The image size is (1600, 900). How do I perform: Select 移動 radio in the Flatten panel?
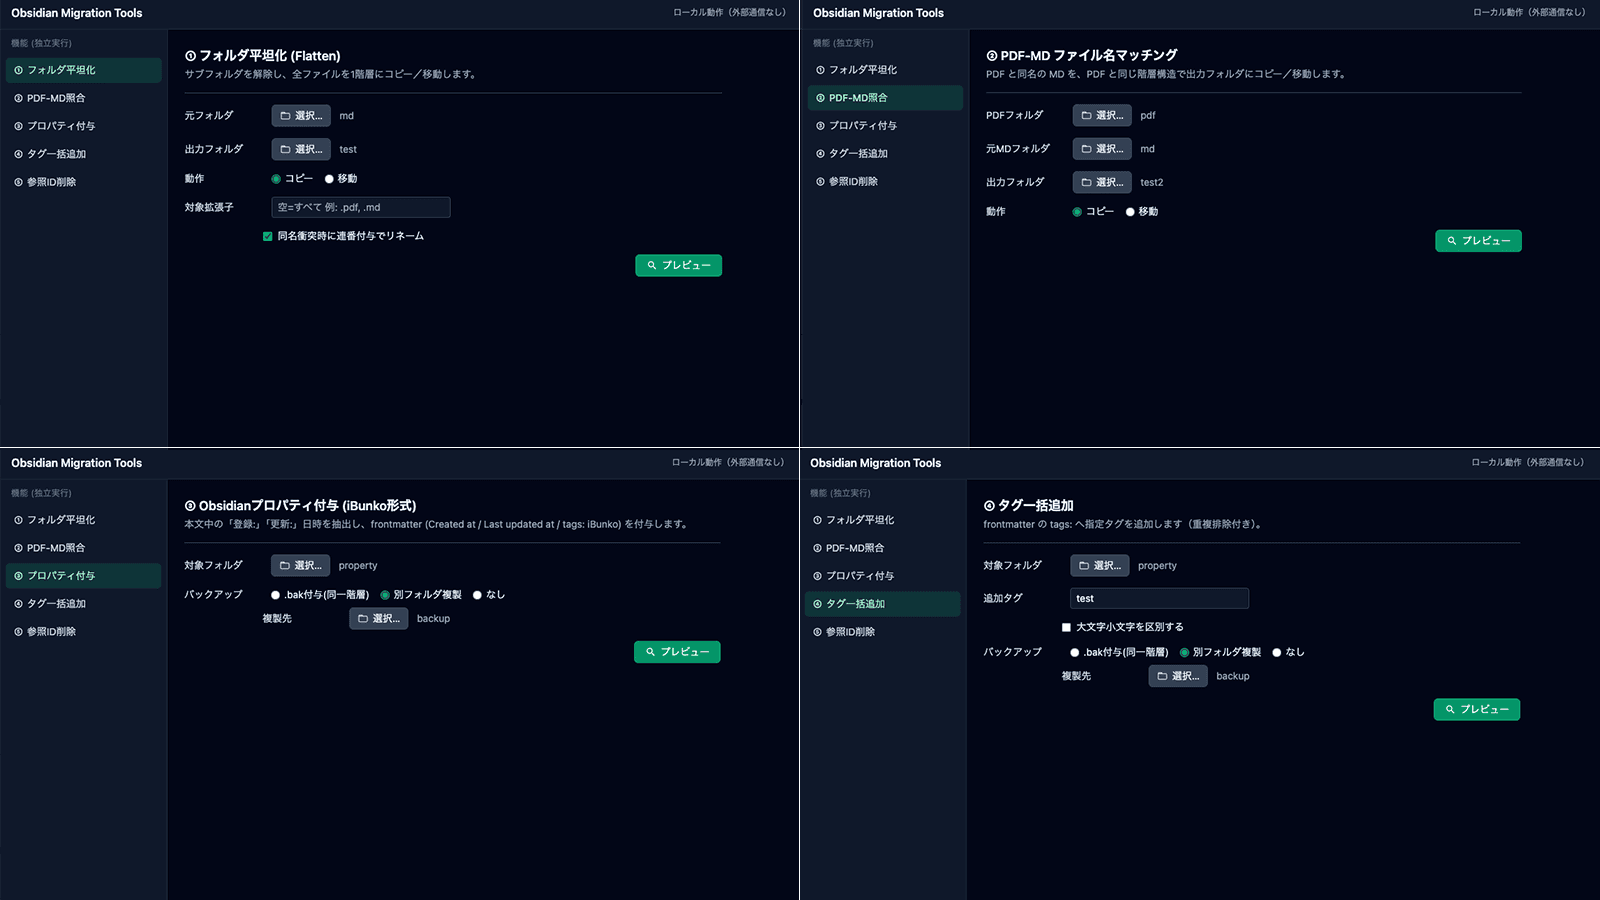click(329, 179)
